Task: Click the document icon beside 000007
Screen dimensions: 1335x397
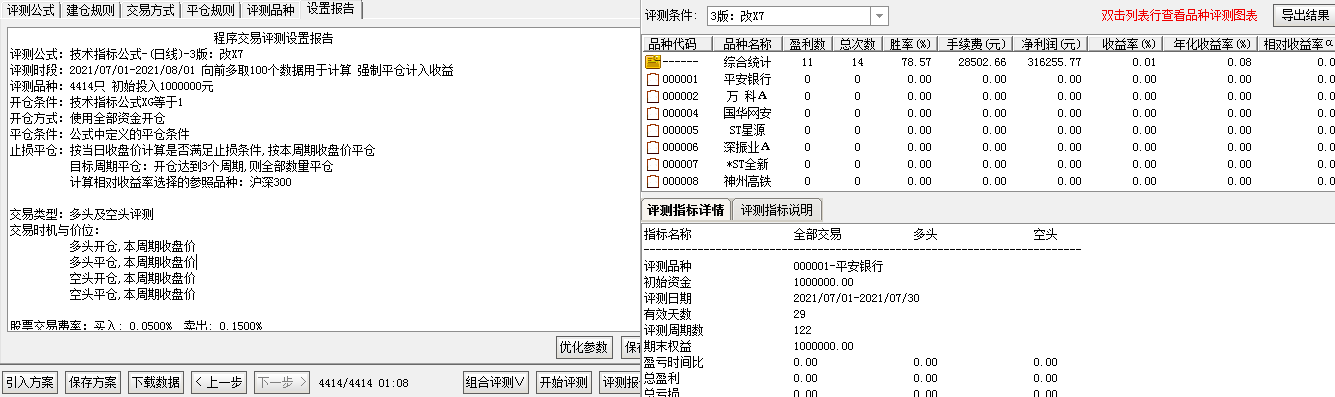Action: tap(652, 164)
